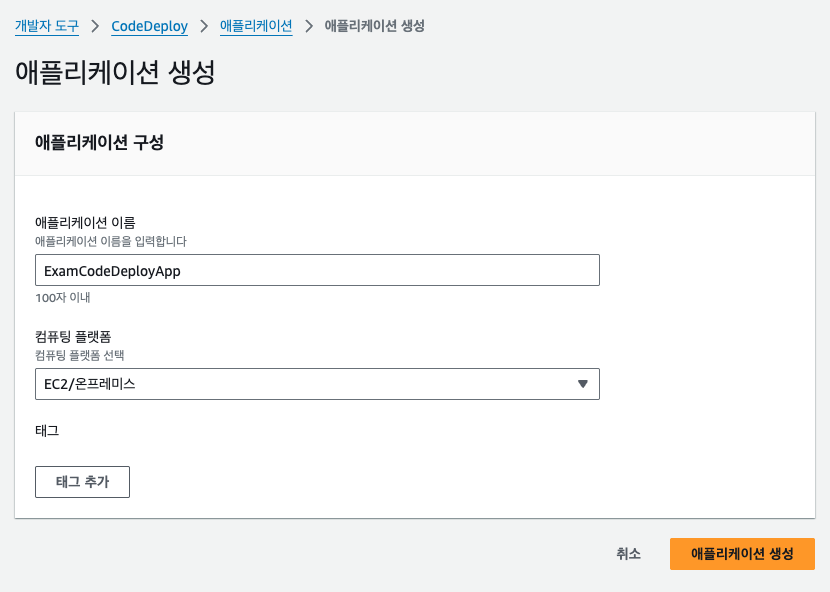830x592 pixels.
Task: Click the chevron before 애플리케이션 생성 breadcrumb
Action: (309, 26)
